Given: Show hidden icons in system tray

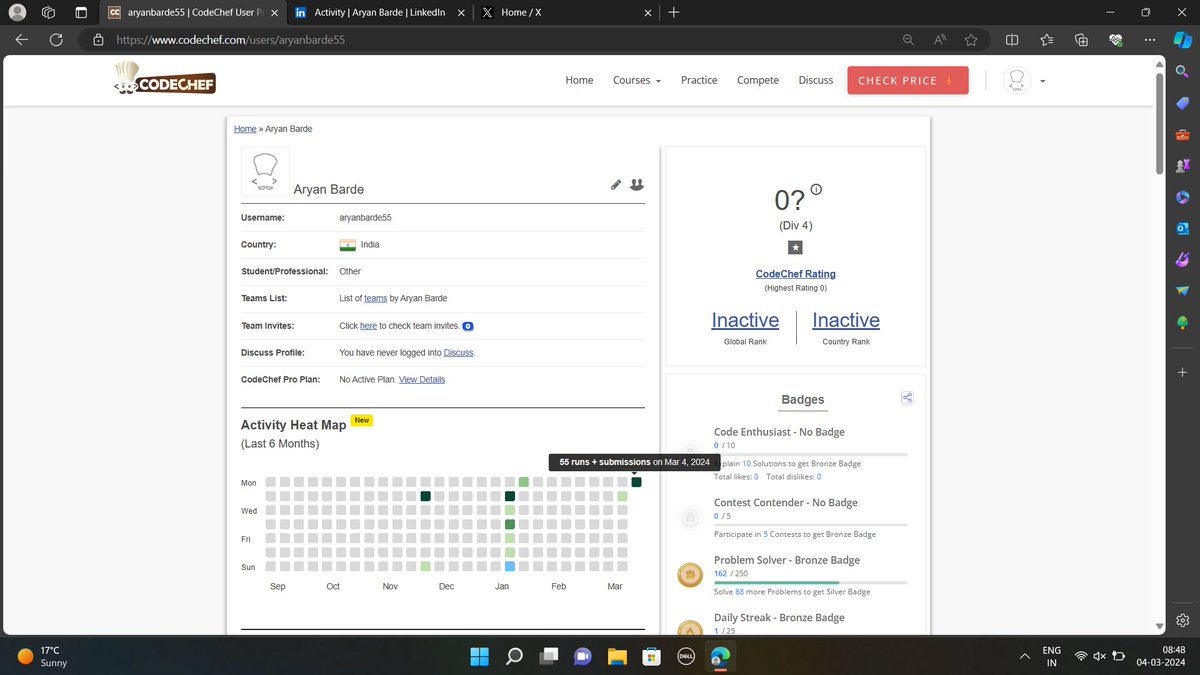Looking at the screenshot, I should [1023, 657].
